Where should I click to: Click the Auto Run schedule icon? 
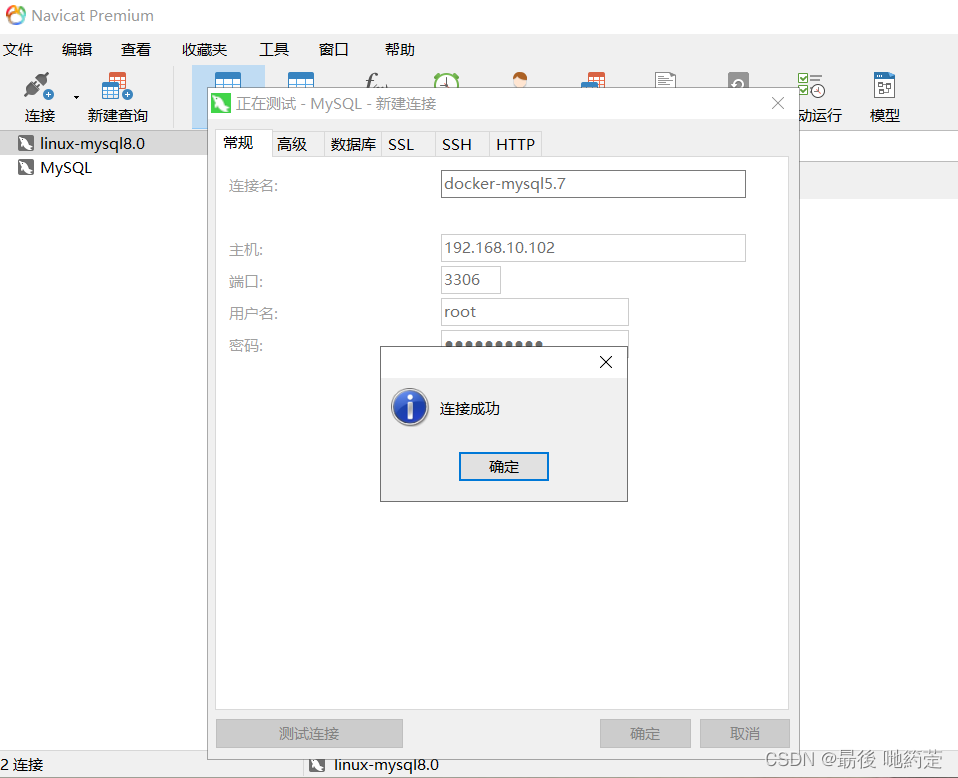[x=811, y=85]
